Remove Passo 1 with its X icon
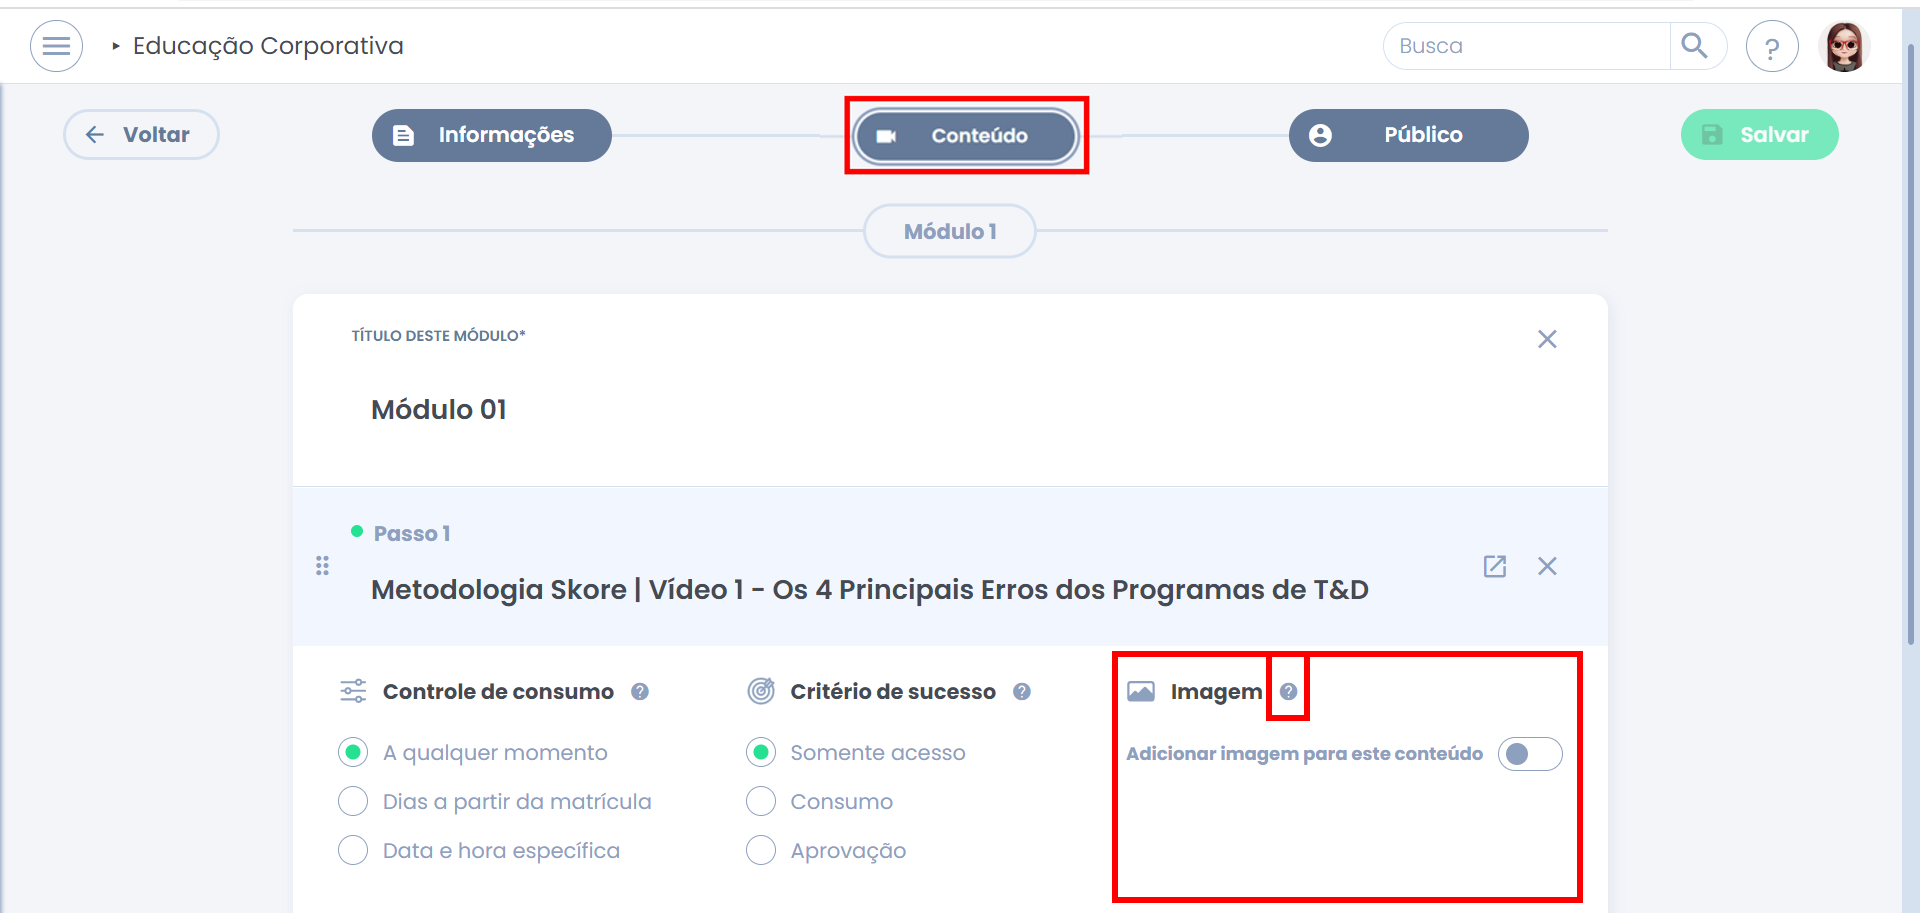This screenshot has width=1920, height=913. [1547, 566]
